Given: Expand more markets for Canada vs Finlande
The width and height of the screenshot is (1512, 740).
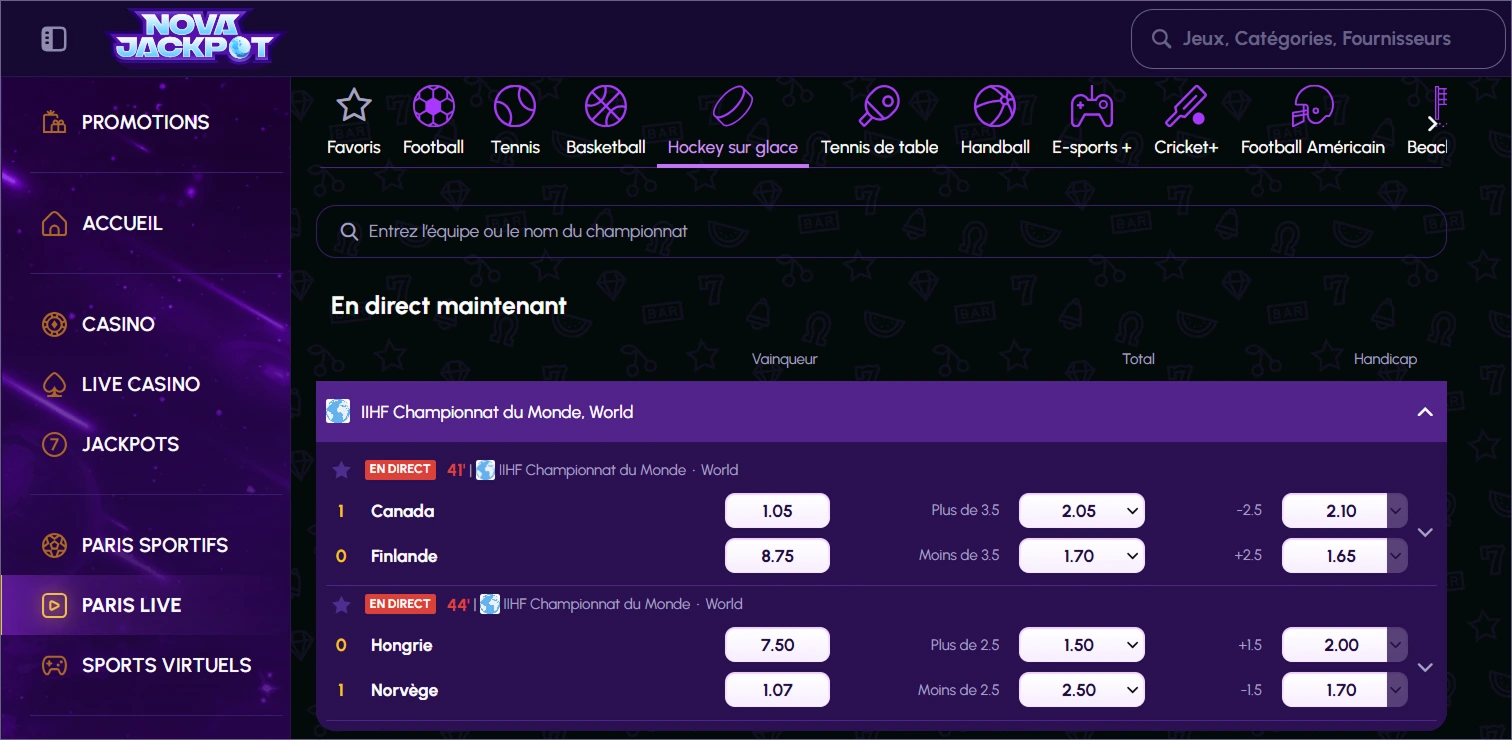Looking at the screenshot, I should (x=1426, y=532).
